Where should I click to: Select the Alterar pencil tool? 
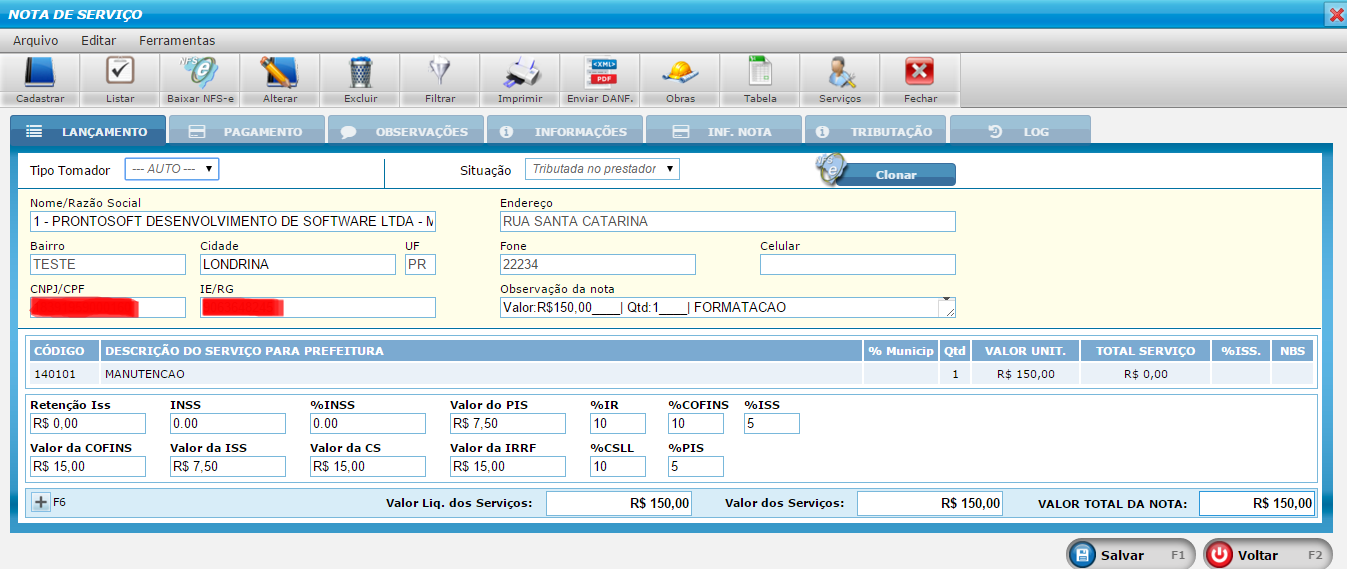(x=280, y=74)
